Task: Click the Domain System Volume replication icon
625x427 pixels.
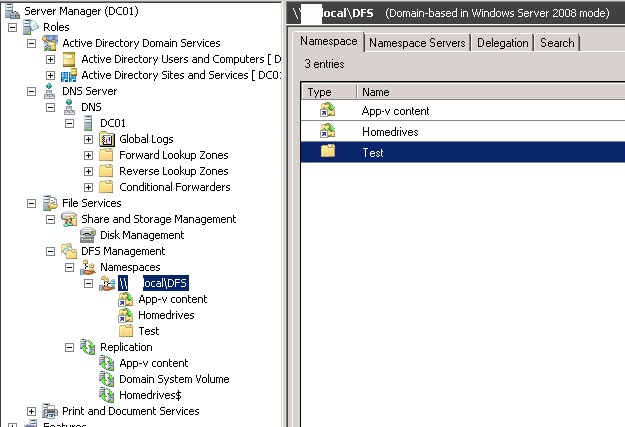Action: coord(107,379)
